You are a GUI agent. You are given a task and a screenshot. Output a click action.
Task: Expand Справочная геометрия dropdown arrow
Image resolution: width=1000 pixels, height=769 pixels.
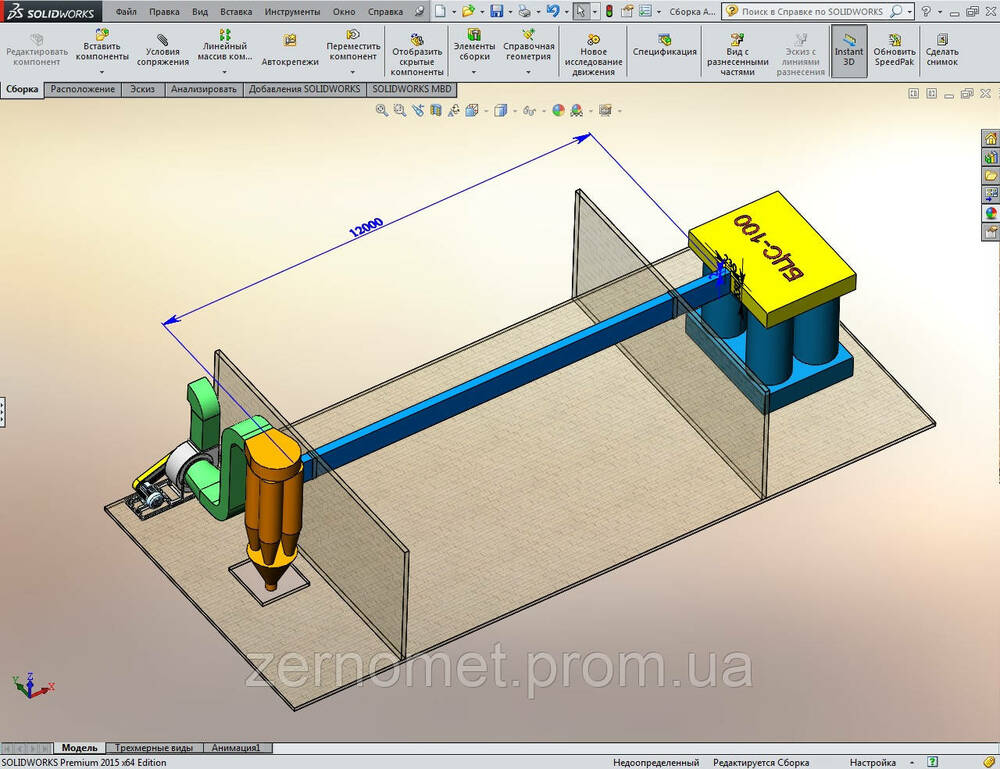click(528, 72)
